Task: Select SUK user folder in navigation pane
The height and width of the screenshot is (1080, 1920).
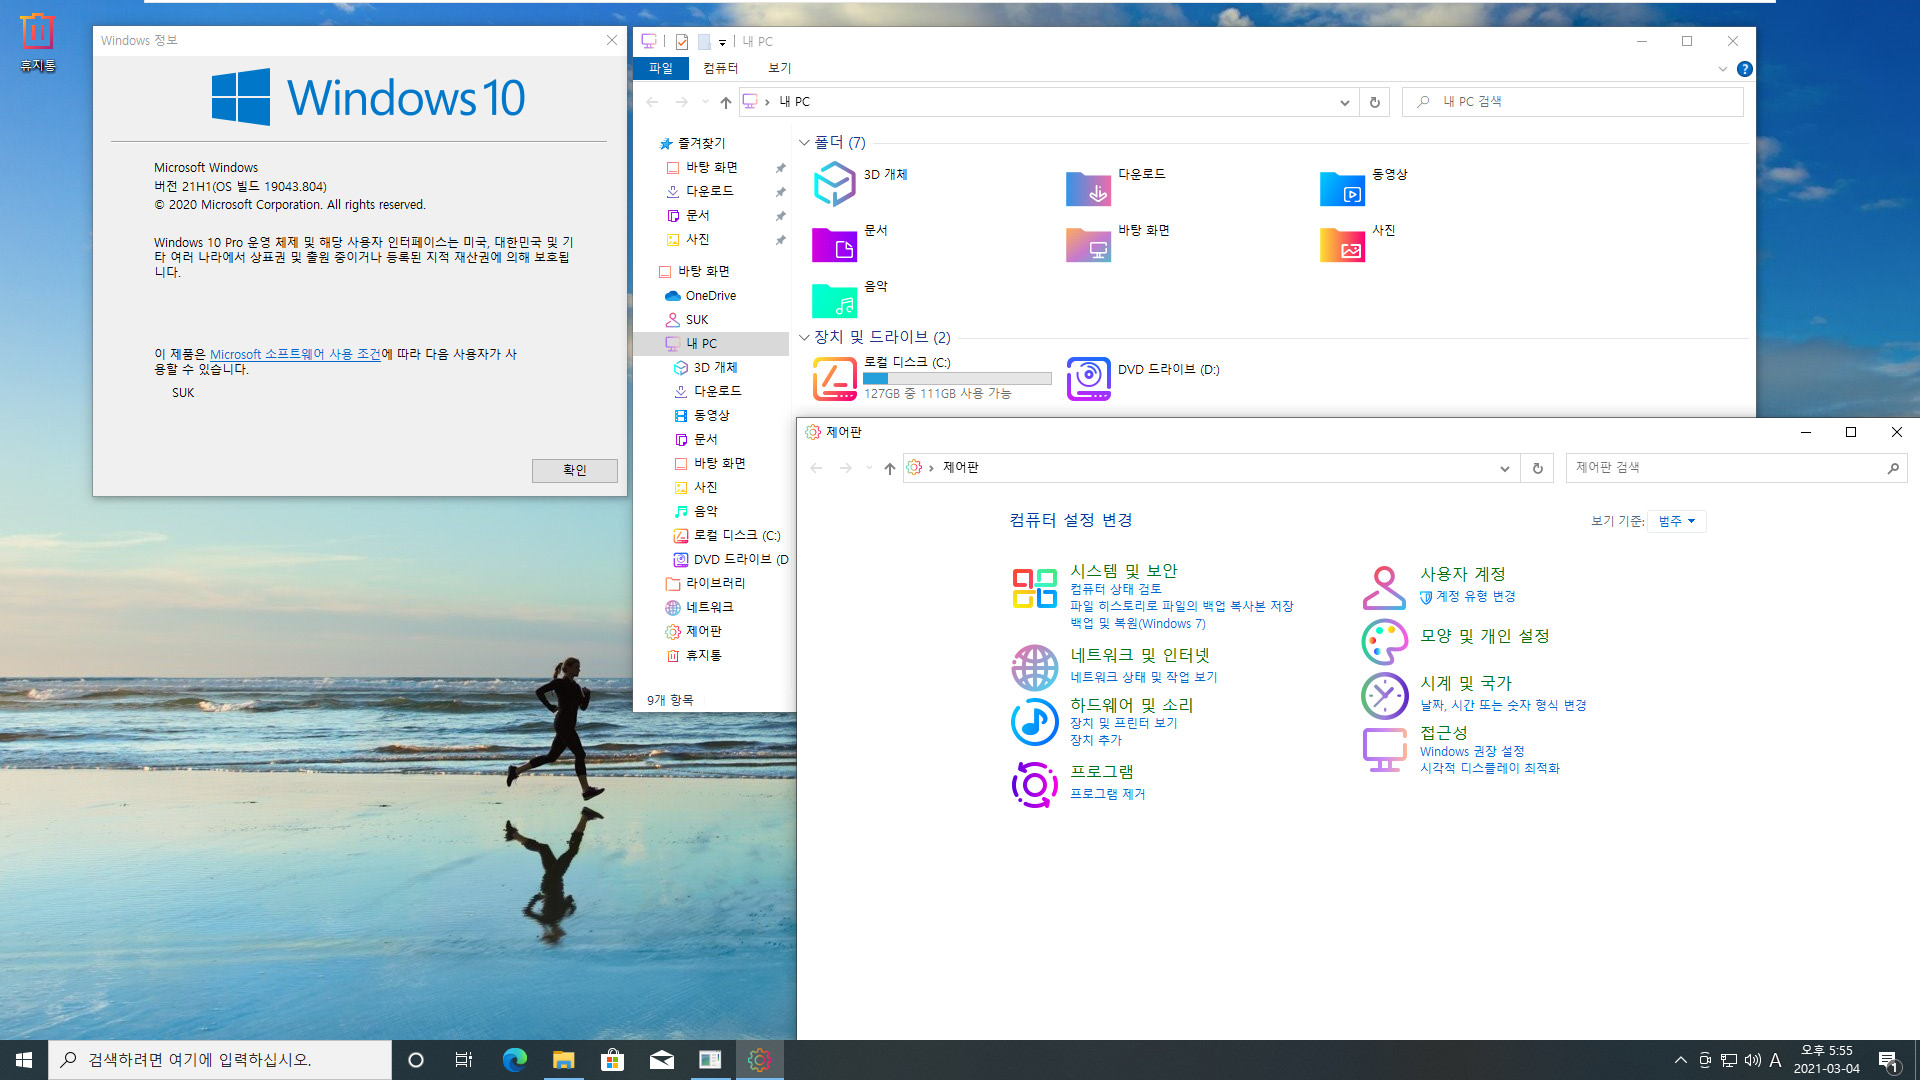Action: click(696, 320)
